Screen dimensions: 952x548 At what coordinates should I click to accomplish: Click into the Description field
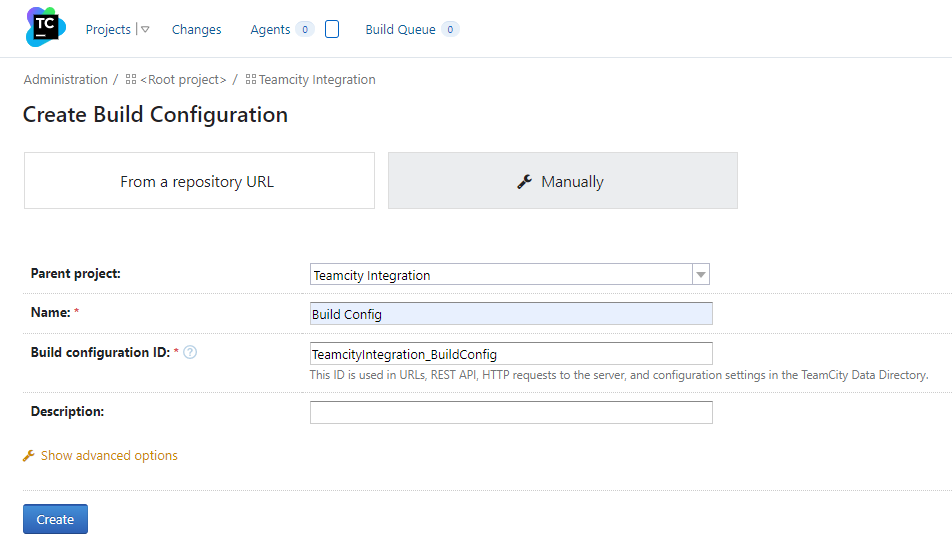(511, 412)
